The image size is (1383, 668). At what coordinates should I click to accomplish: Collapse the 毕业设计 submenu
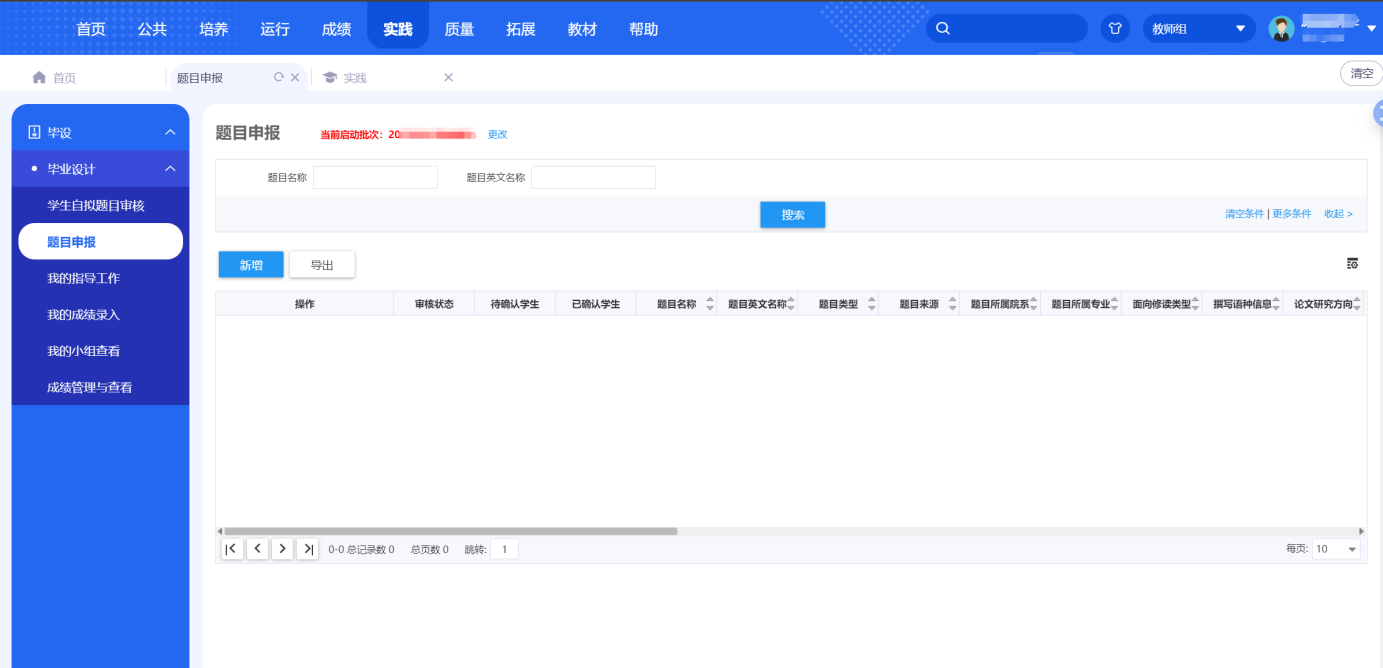170,169
